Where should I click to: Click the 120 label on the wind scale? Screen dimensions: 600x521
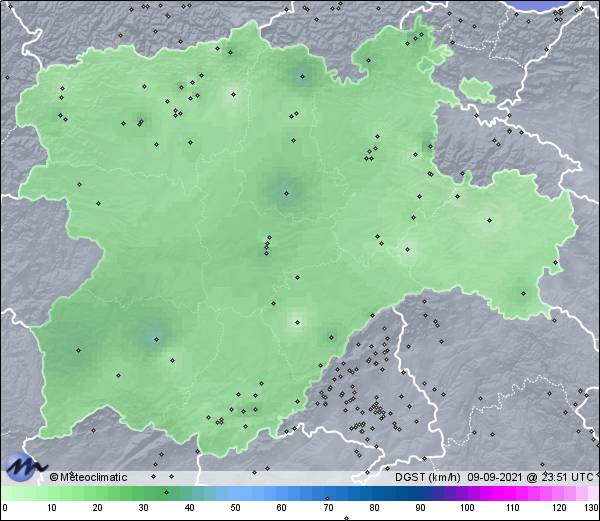point(559,508)
